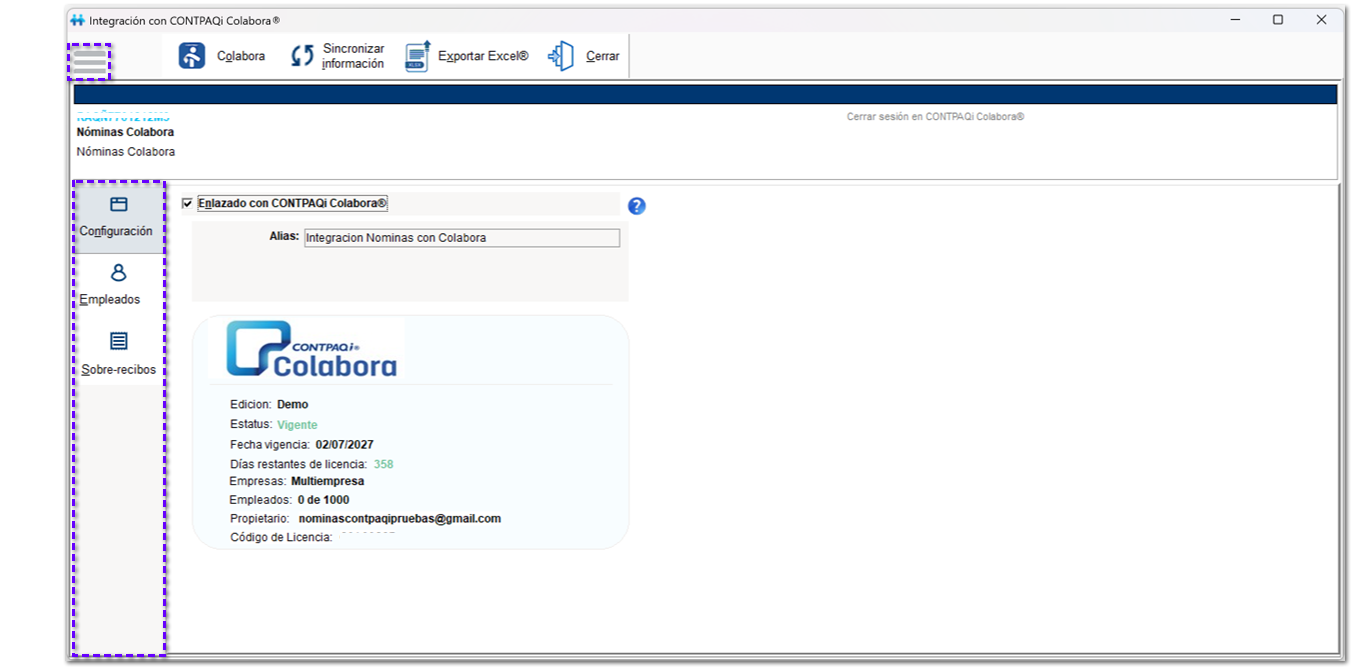Click the app icon in title bar
The width and height of the screenshot is (1354, 670).
tap(78, 20)
